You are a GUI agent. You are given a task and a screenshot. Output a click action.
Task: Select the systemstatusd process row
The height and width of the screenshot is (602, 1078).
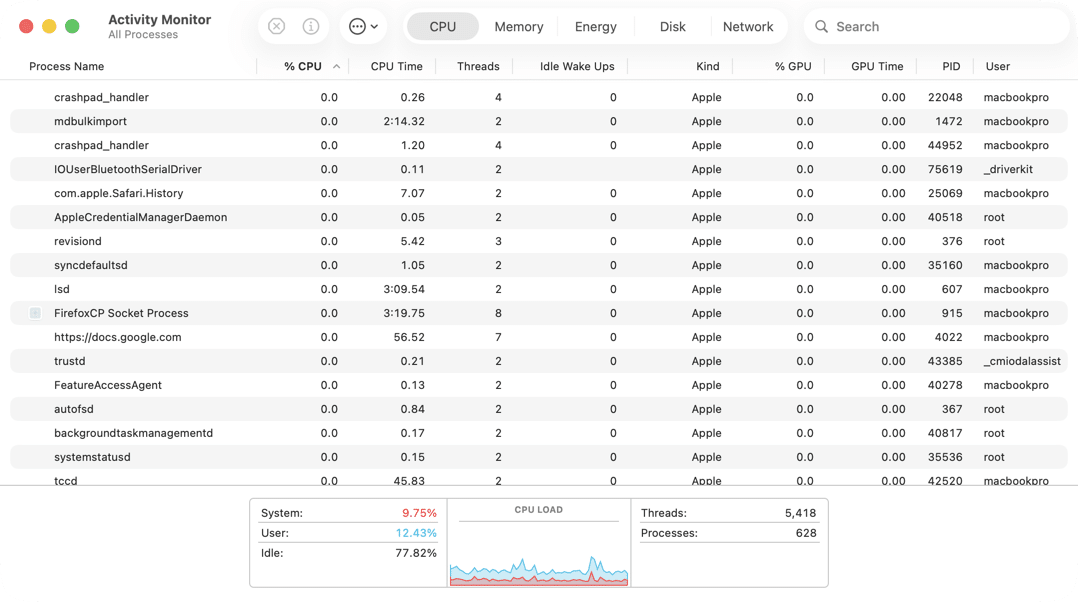[x=539, y=458]
